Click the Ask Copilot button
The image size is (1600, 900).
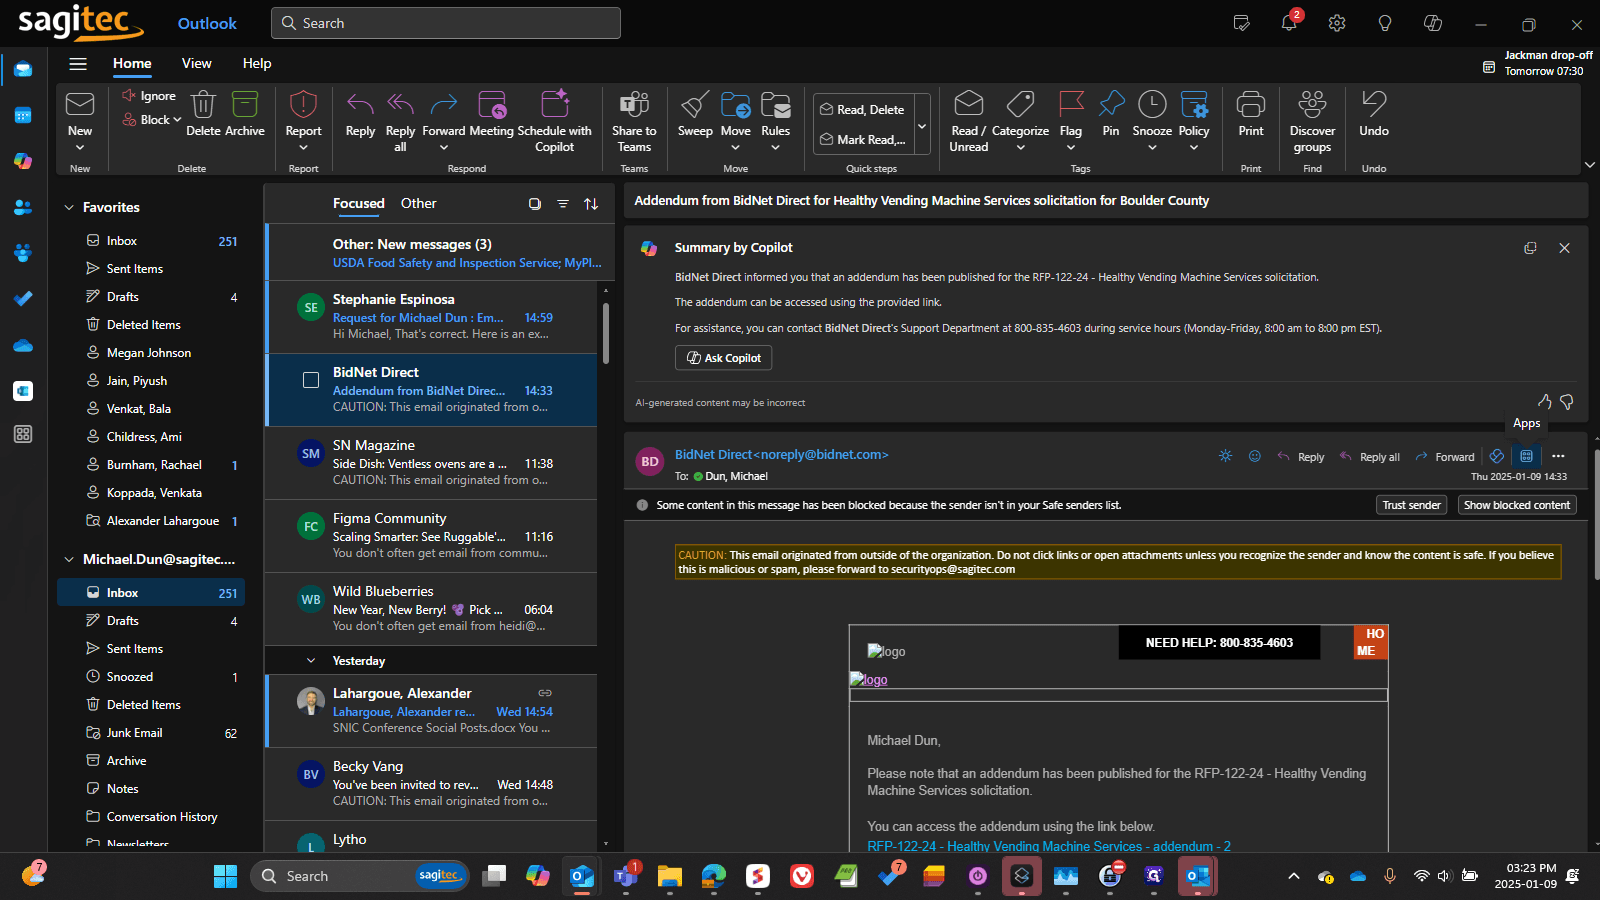click(723, 358)
